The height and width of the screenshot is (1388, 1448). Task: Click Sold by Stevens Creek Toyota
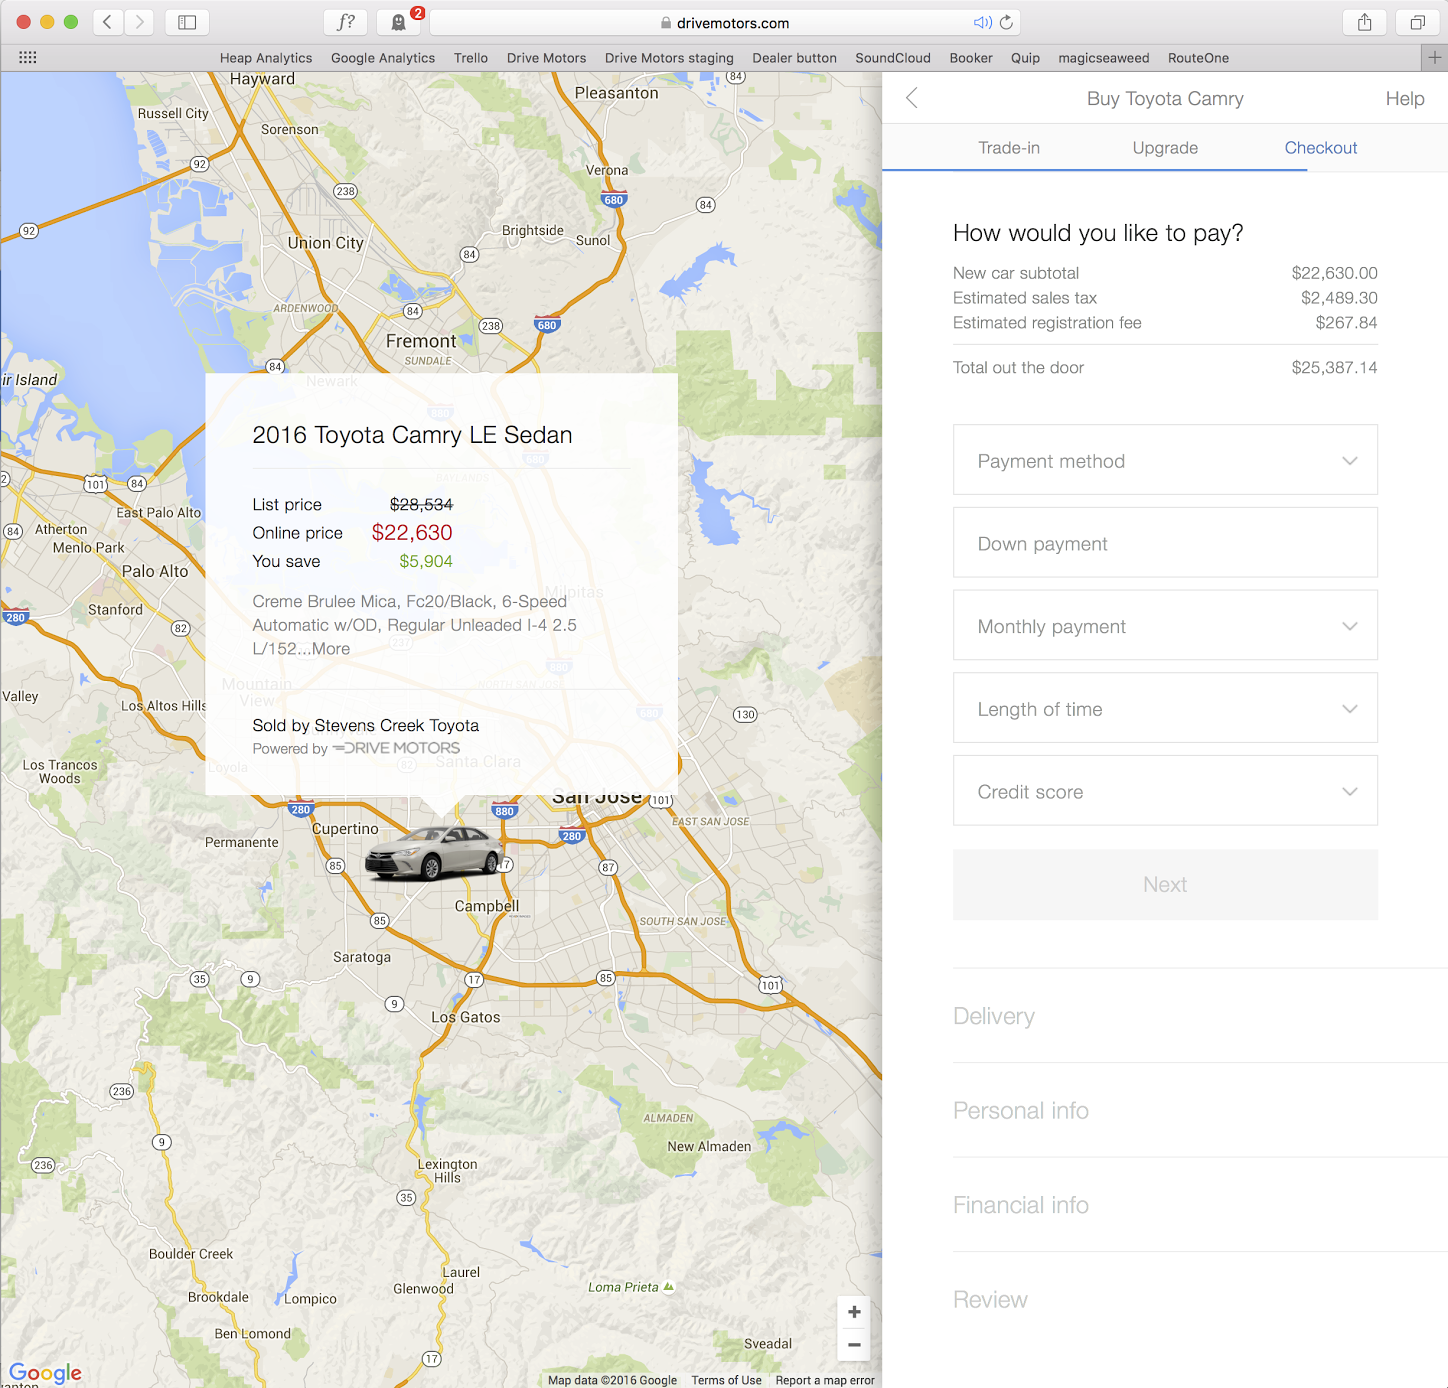point(366,726)
